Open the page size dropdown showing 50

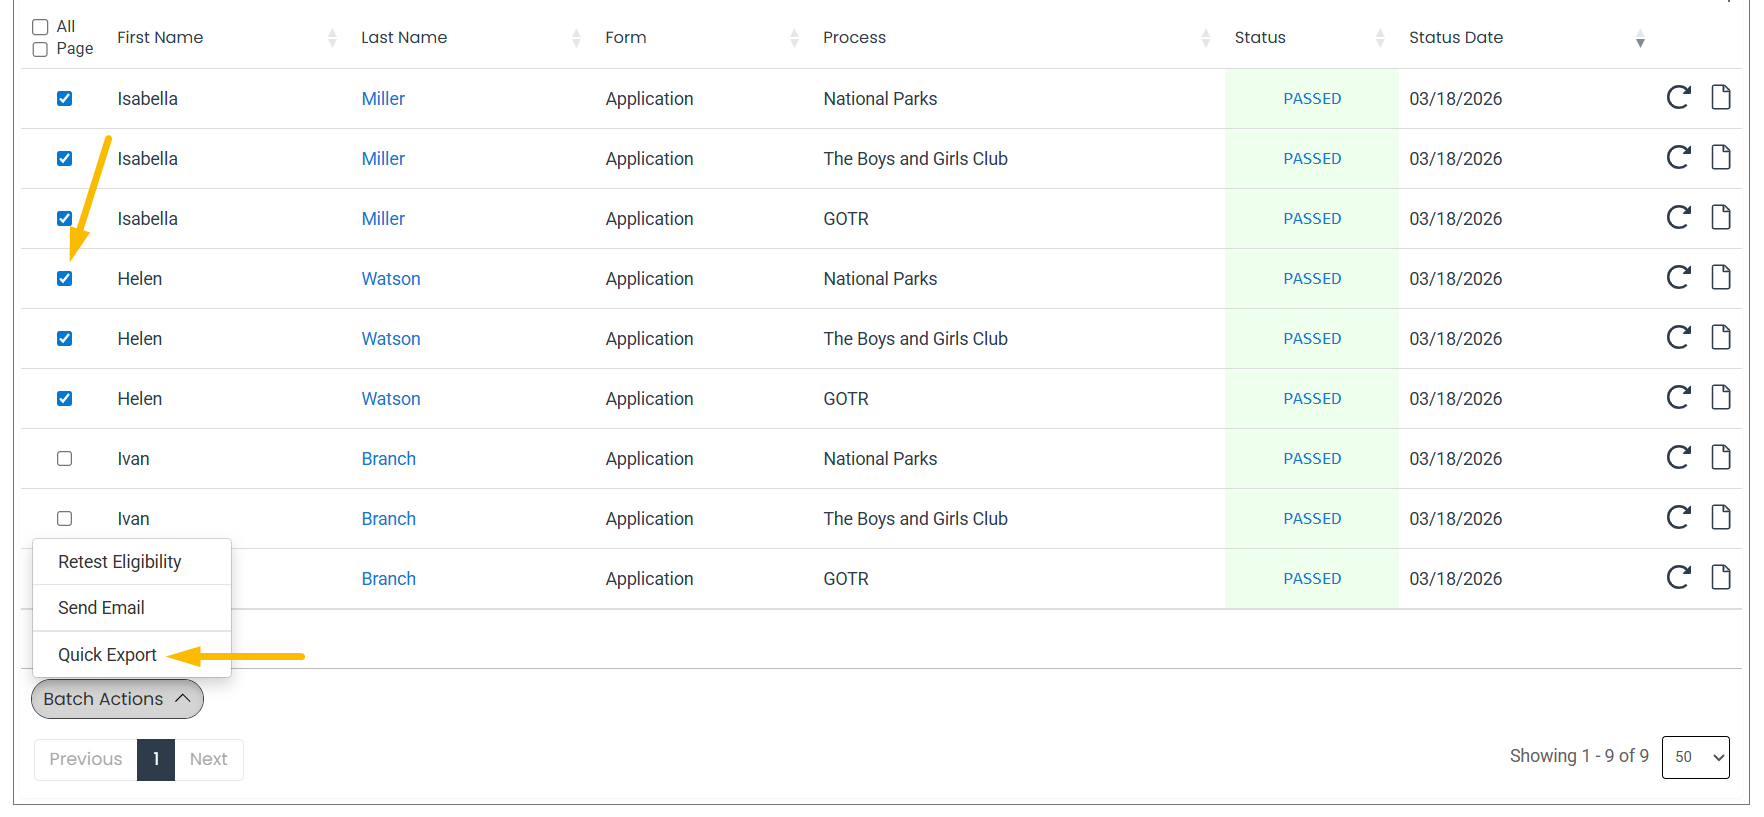tap(1695, 757)
